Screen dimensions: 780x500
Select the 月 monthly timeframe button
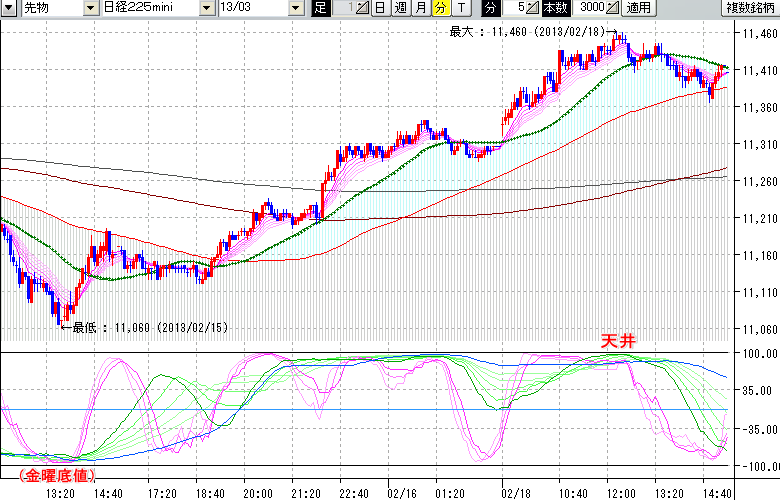click(420, 8)
